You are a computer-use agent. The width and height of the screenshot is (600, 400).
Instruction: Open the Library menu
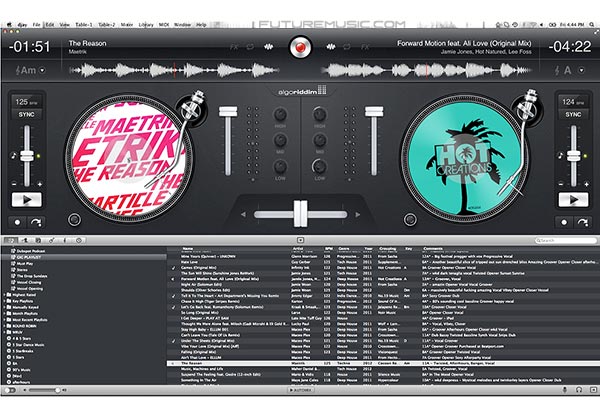pyautogui.click(x=146, y=24)
